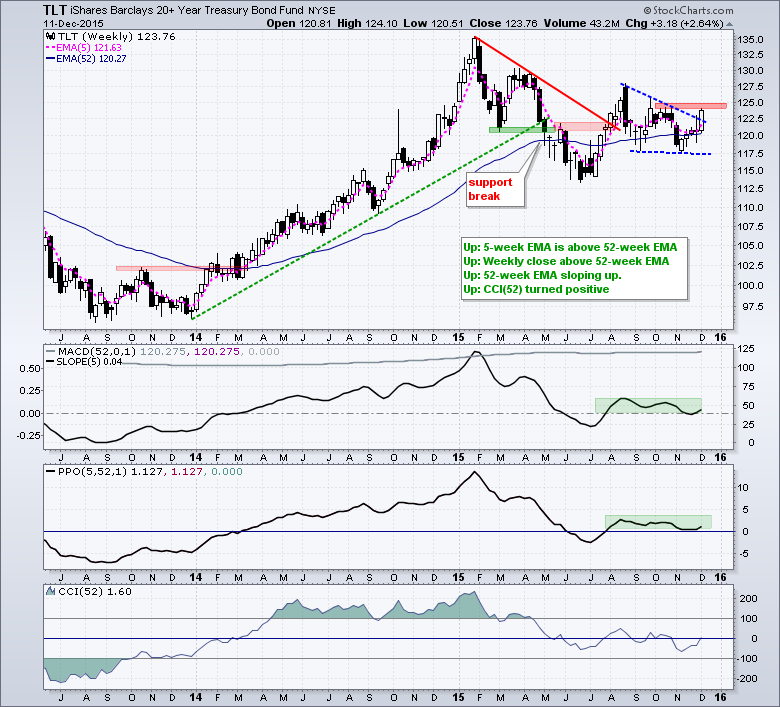Viewport: 780px width, 707px height.
Task: Click the iShares Barclays 20+ Year Treasury Bond Fund title
Action: click(x=188, y=10)
